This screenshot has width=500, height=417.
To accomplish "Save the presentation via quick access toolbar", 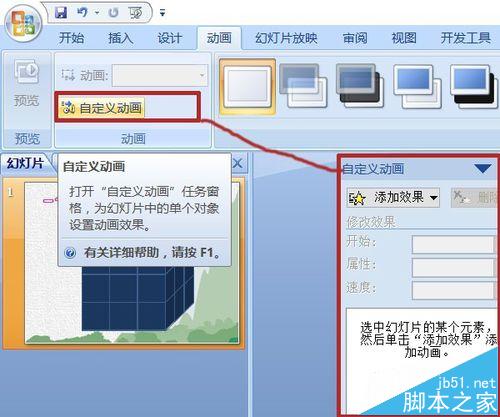I will point(61,13).
